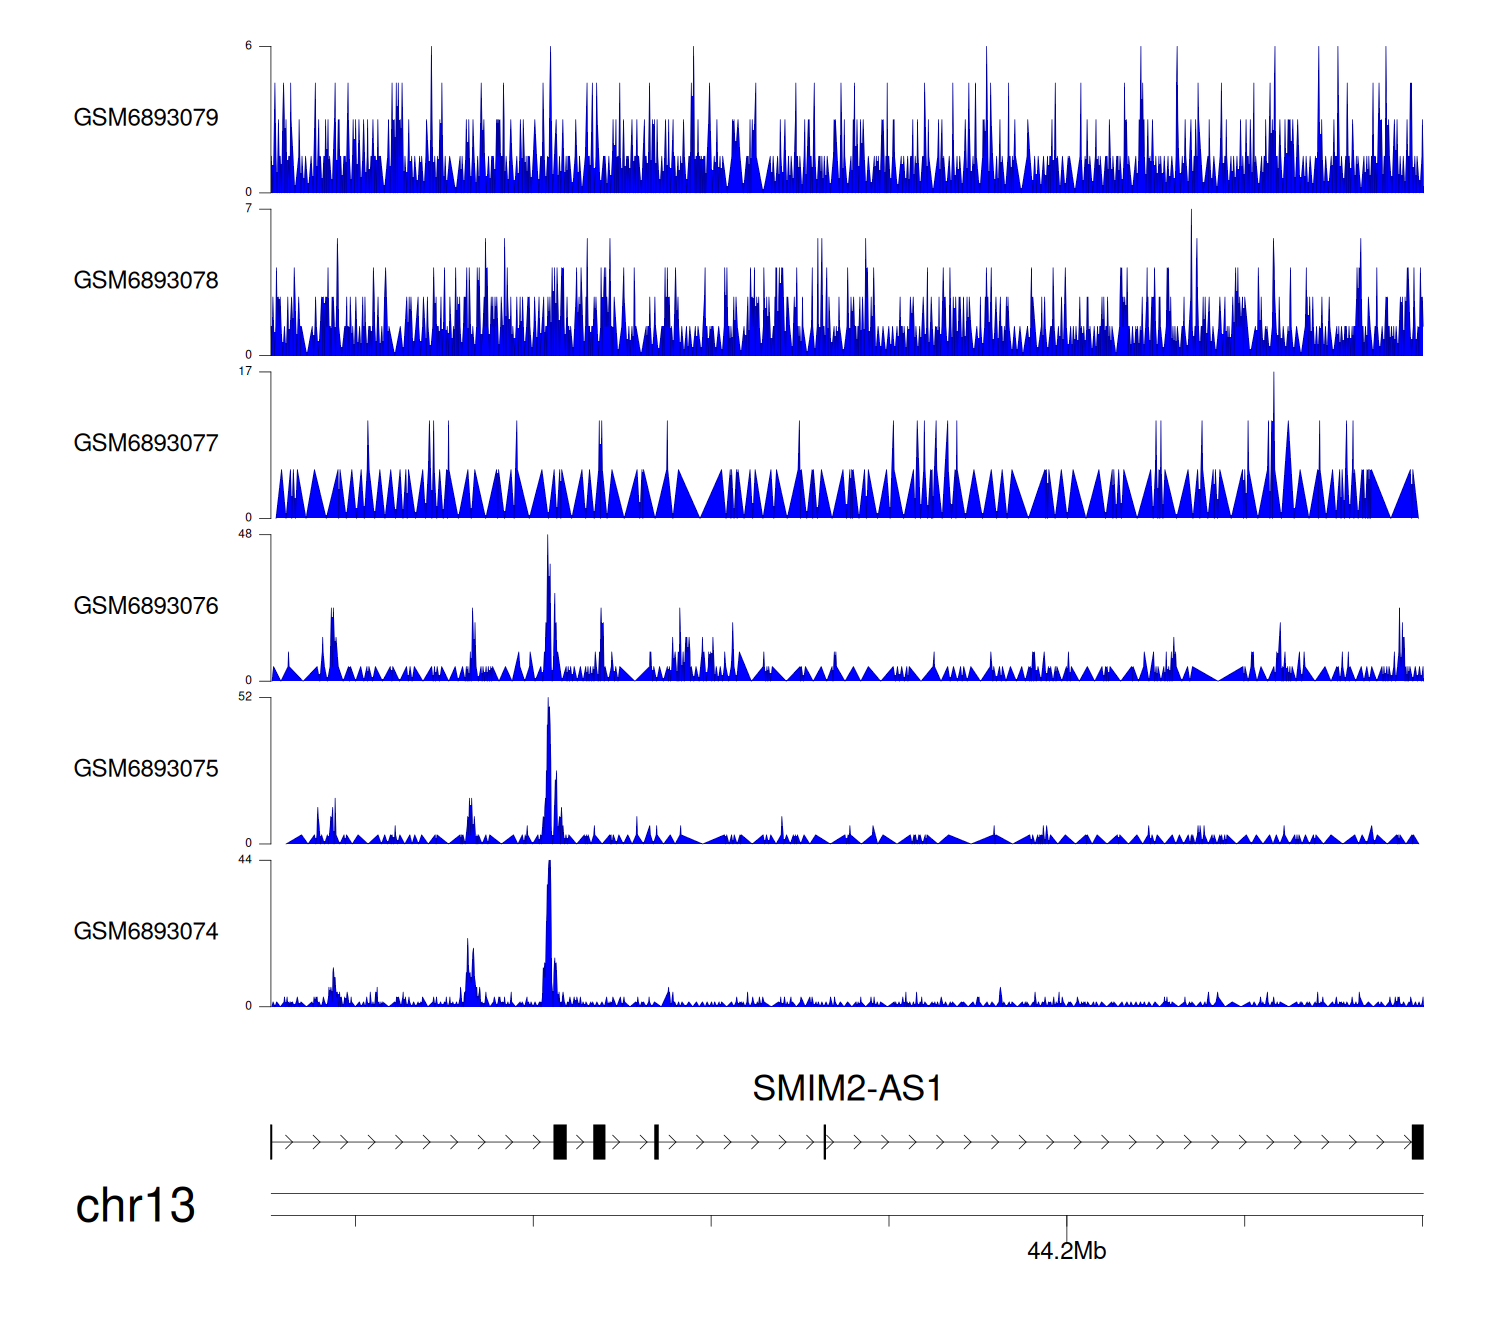Click the first thick exon block of SMIM2-AS1
The height and width of the screenshot is (1320, 1500).
coord(560,1142)
